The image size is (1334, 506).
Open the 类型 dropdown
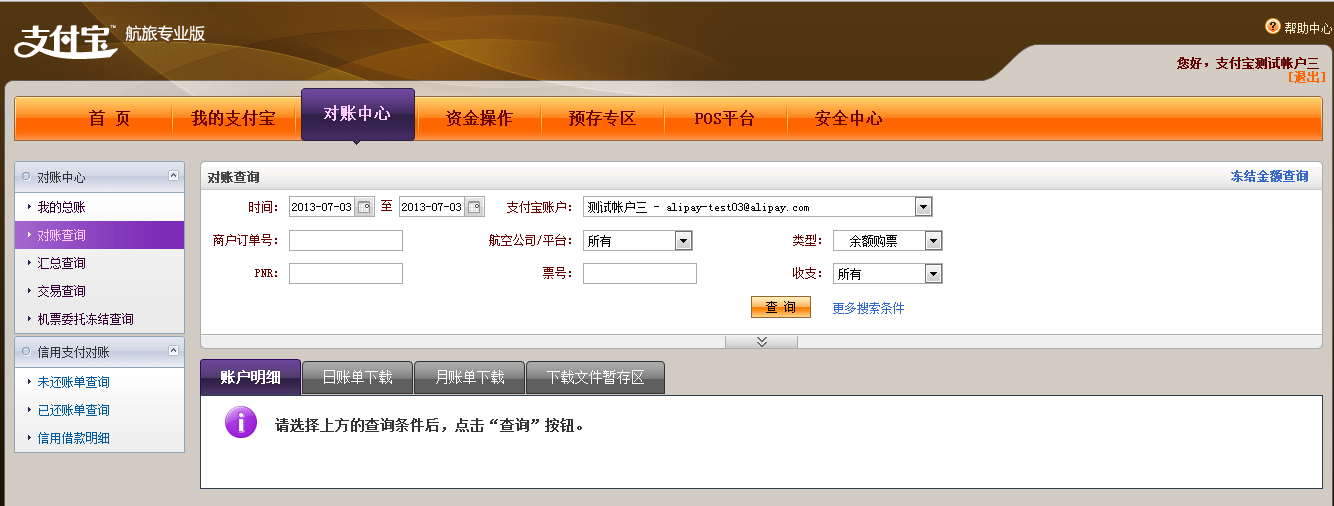(932, 241)
